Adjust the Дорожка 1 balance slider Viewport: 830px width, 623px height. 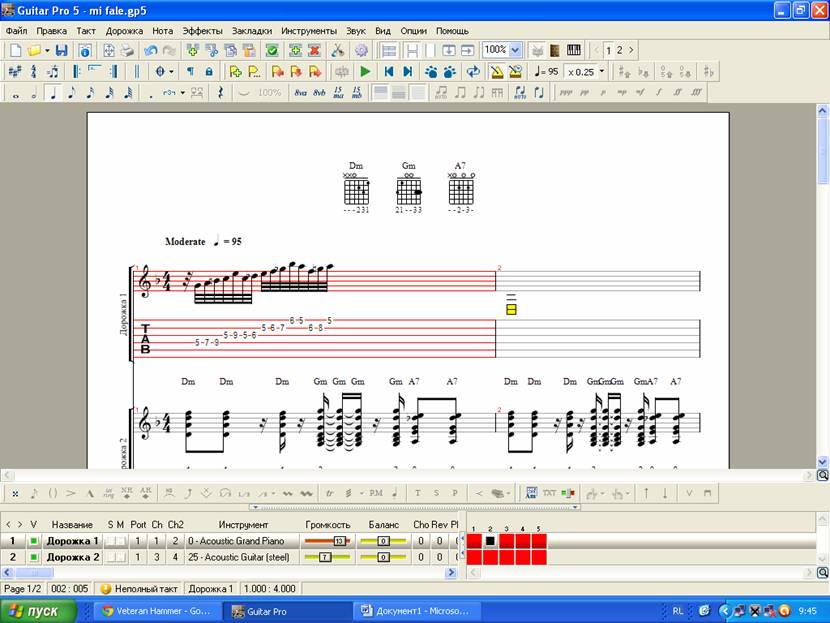tap(383, 541)
